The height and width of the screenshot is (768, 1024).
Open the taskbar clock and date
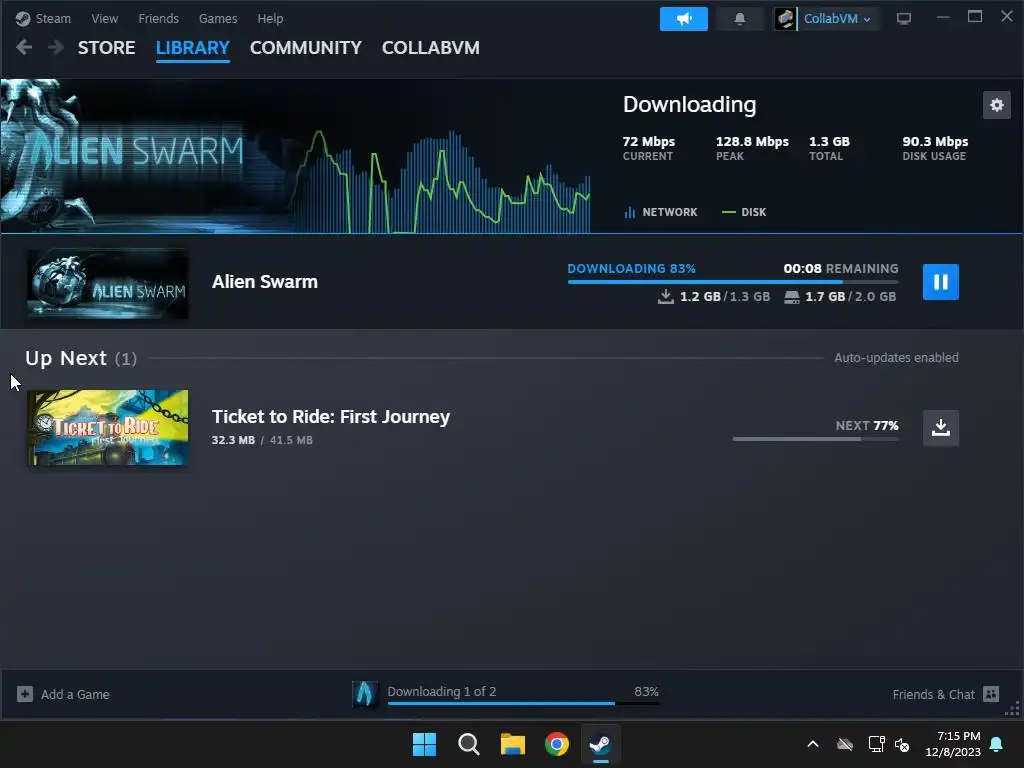(x=953, y=744)
